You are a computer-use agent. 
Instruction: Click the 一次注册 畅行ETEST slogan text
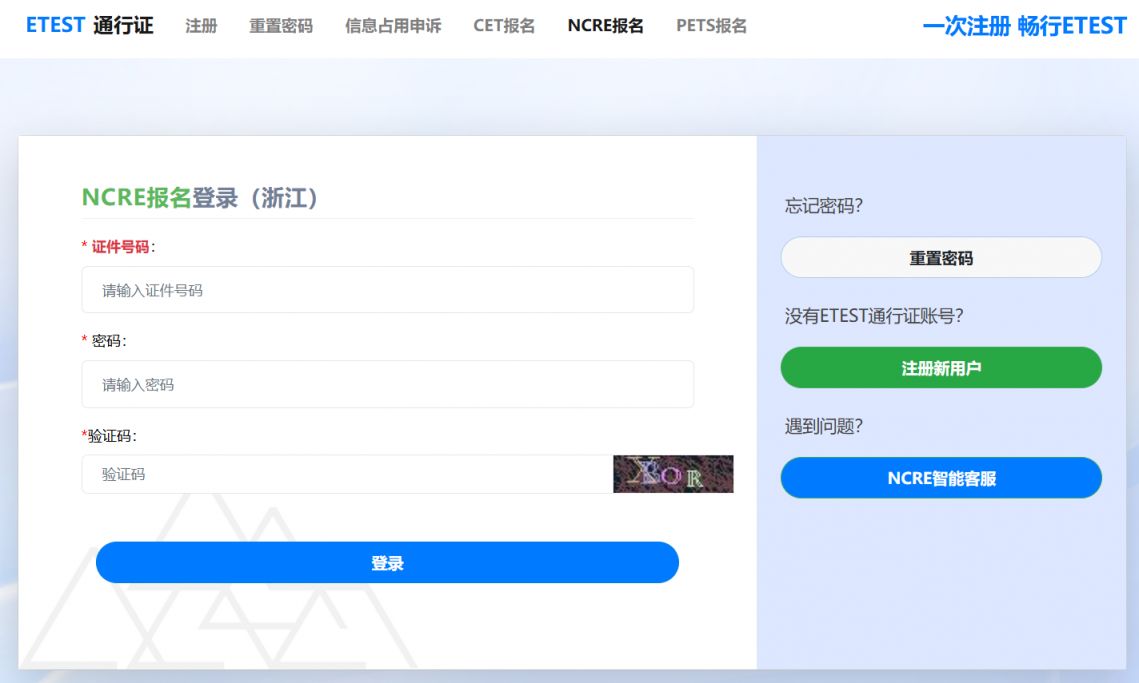tap(1024, 26)
